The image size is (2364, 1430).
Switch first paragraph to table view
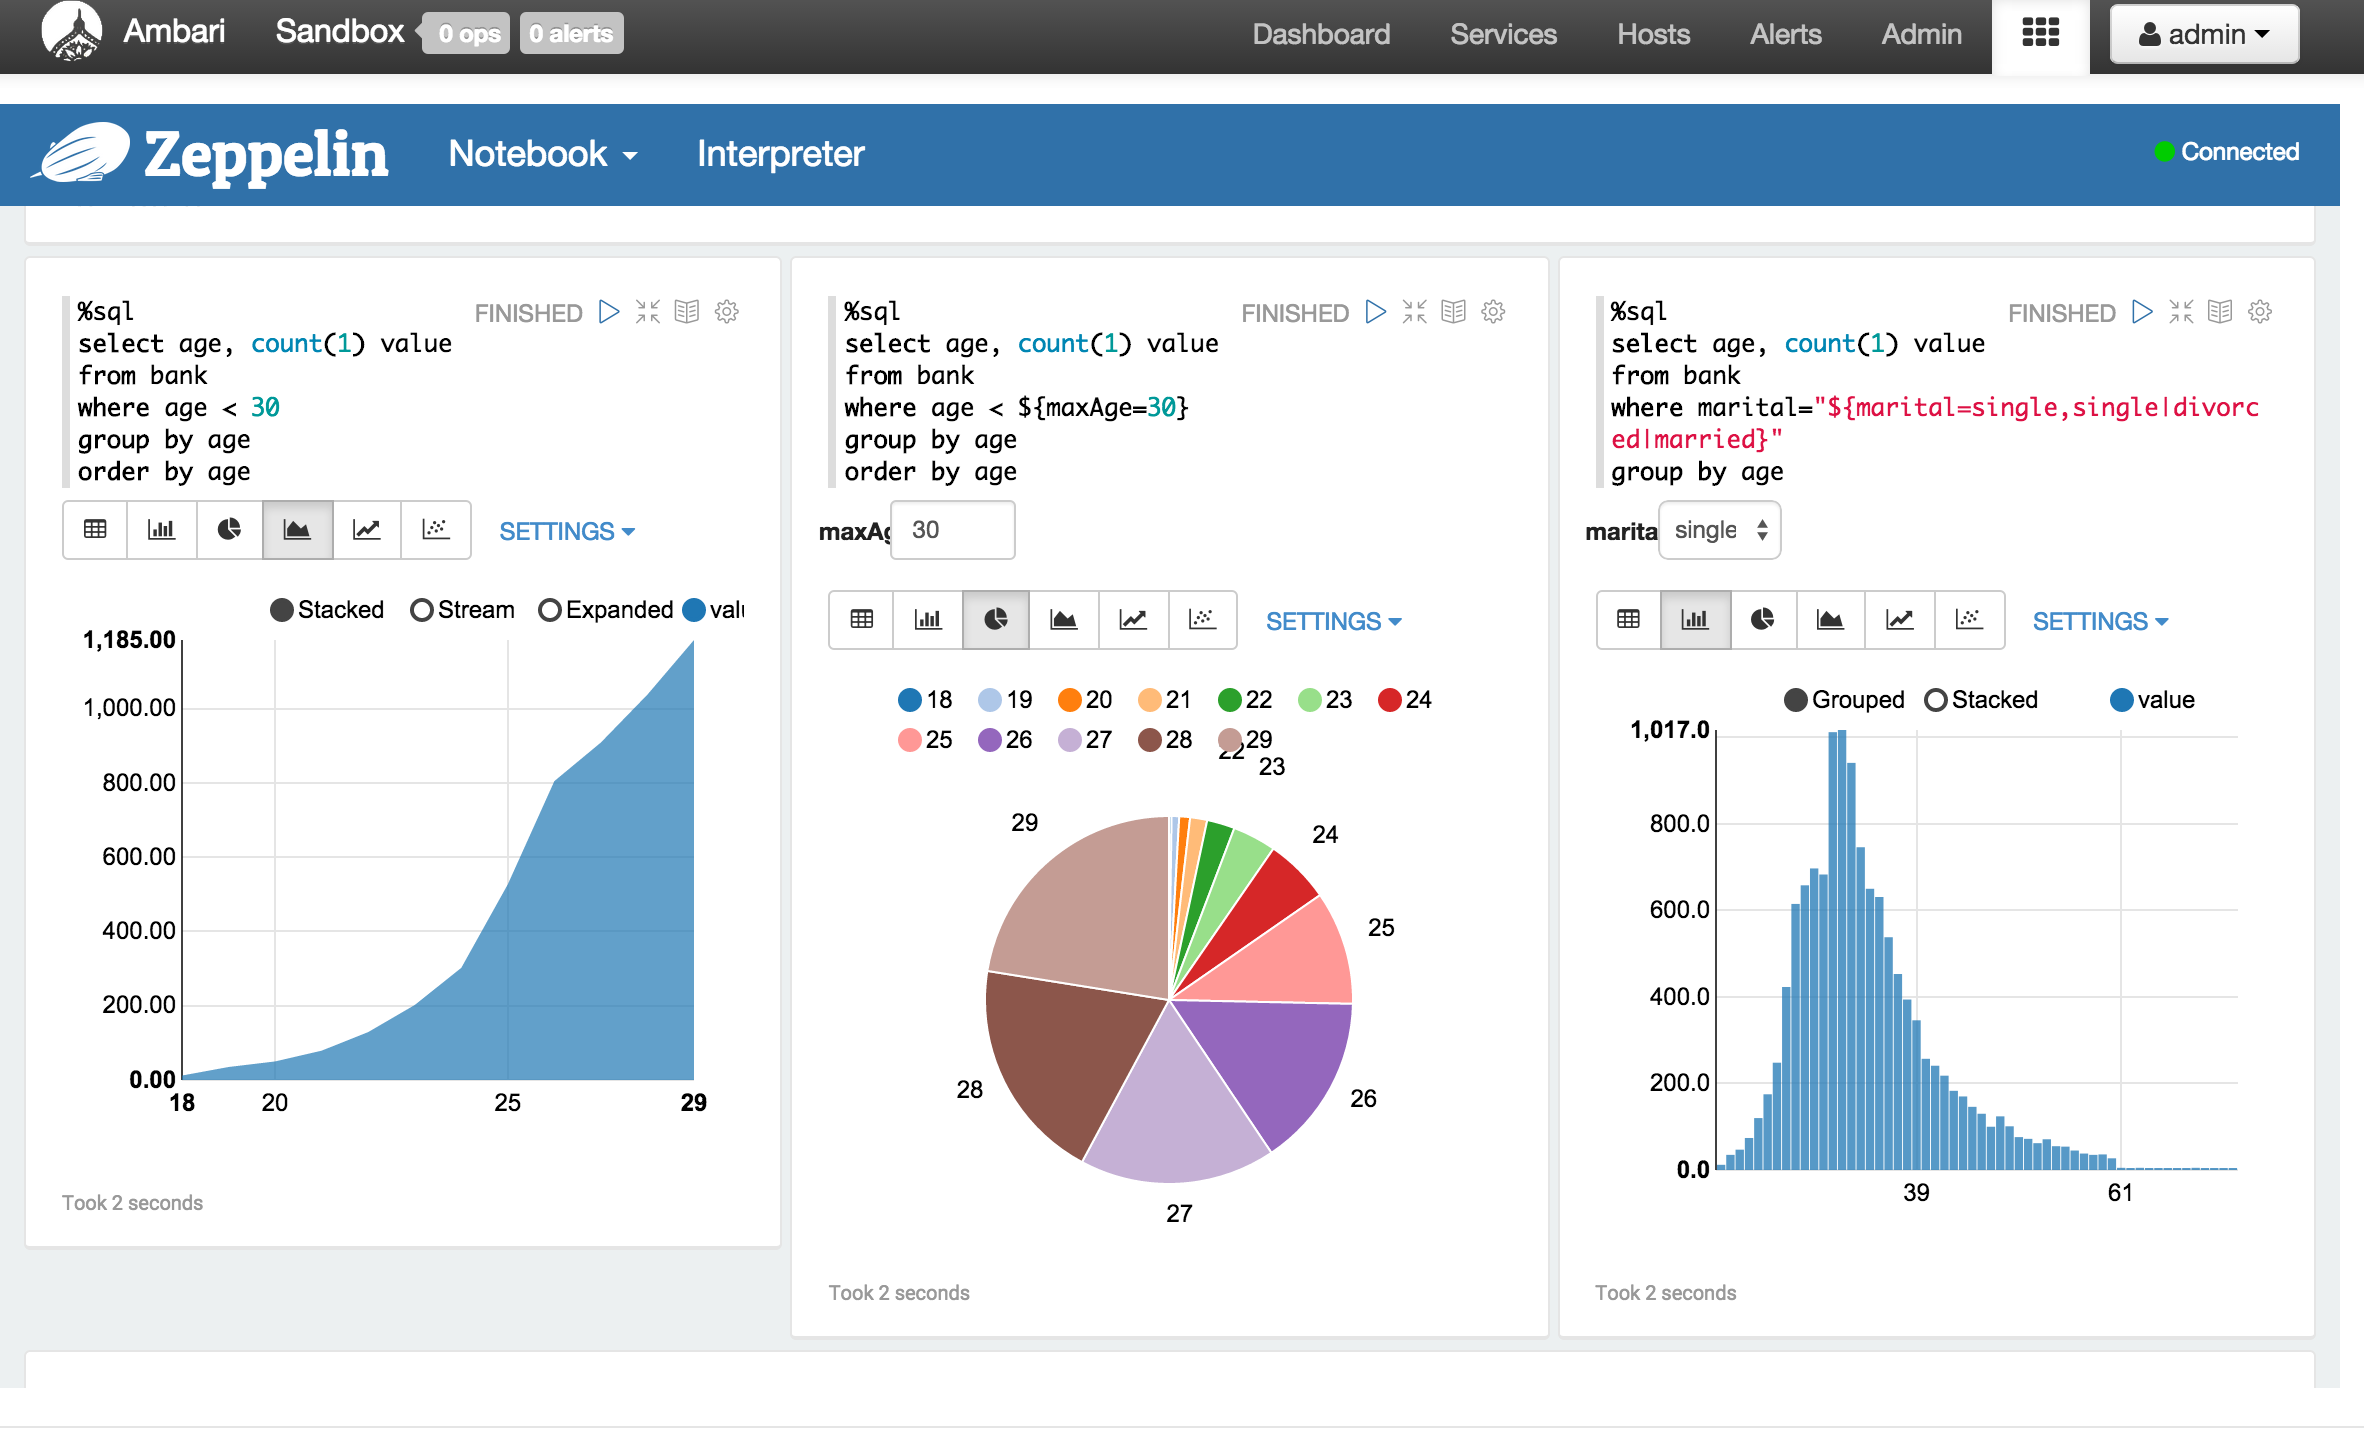click(x=95, y=530)
